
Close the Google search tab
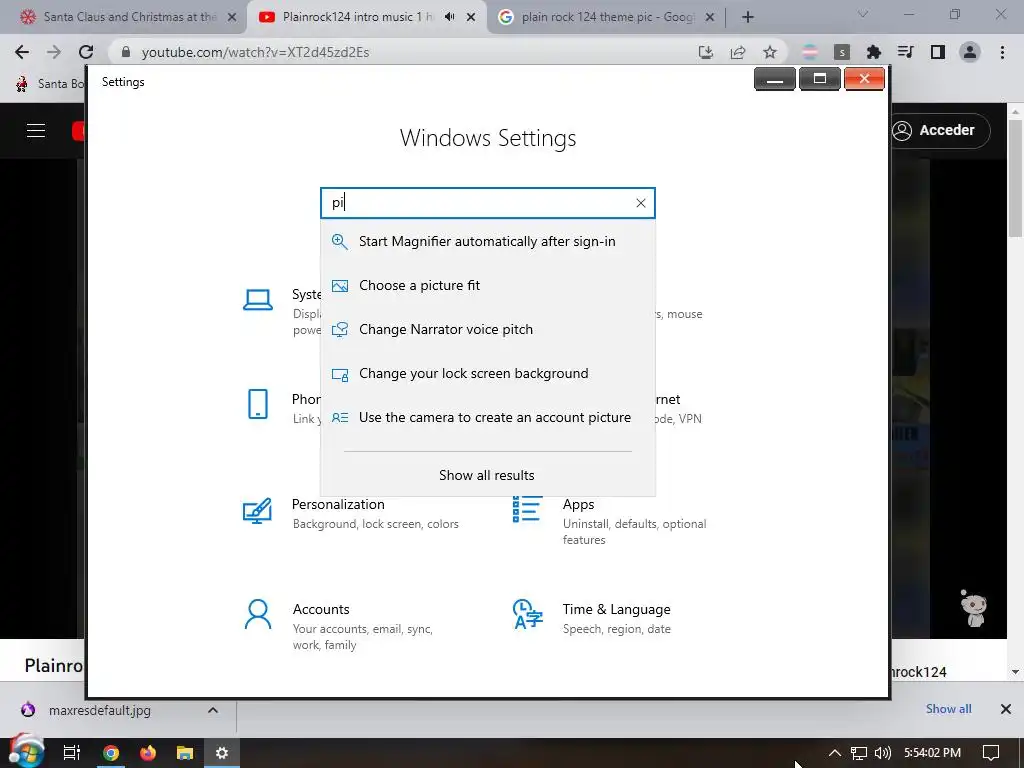point(711,18)
